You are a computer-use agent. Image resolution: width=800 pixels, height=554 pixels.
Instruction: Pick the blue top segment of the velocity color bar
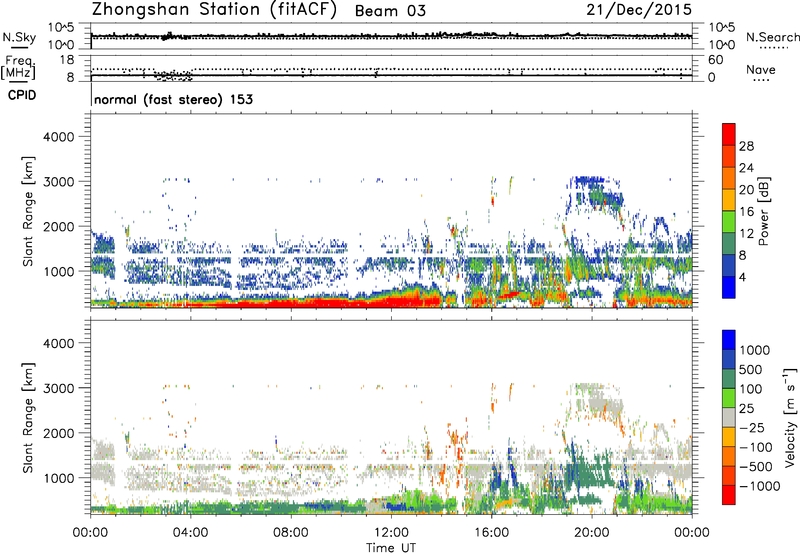[x=729, y=340]
